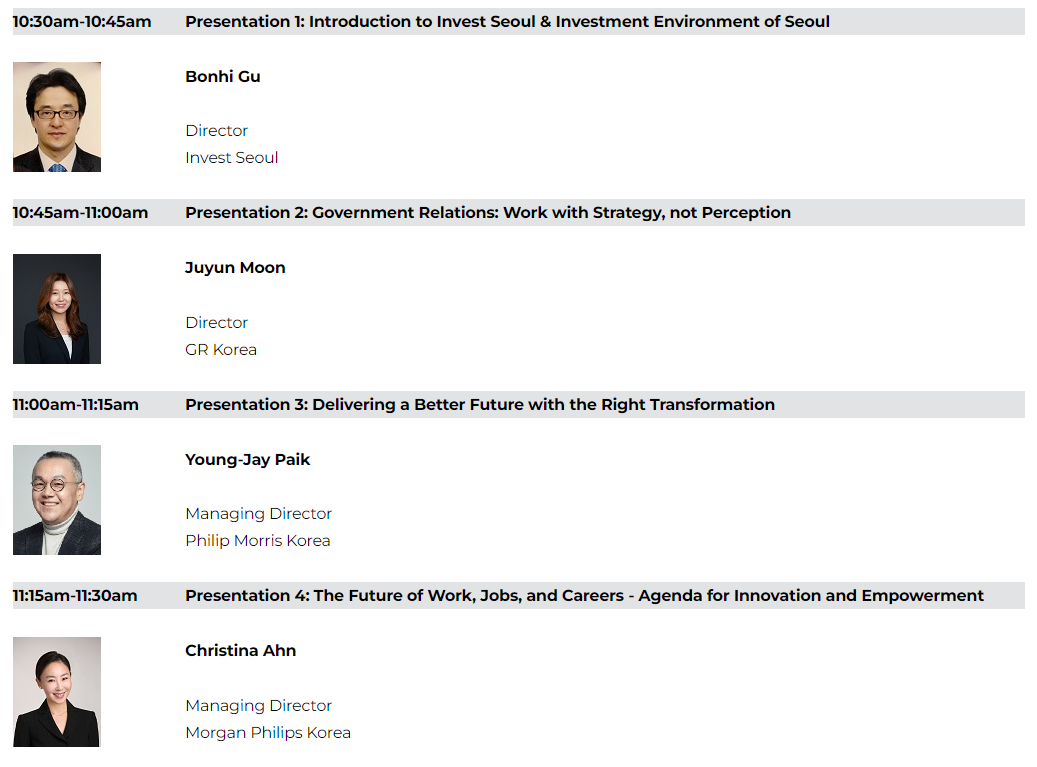
Task: Select Presentation 4 Future of Work heading
Action: point(585,596)
